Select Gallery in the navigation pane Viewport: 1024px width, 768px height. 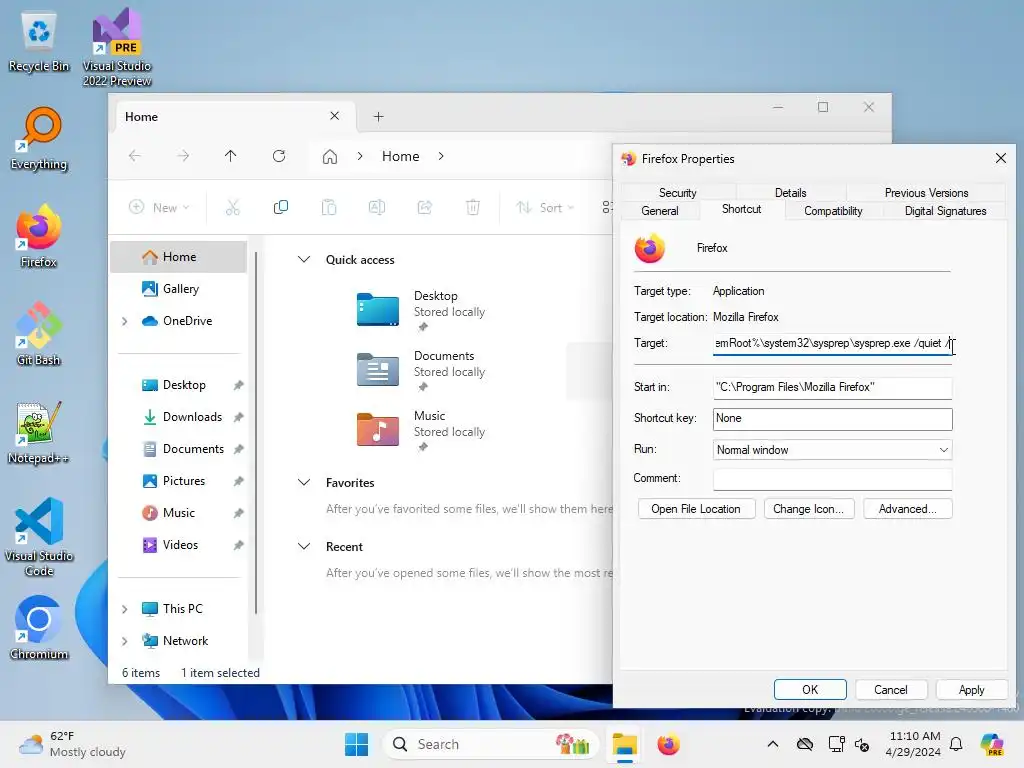coord(178,289)
